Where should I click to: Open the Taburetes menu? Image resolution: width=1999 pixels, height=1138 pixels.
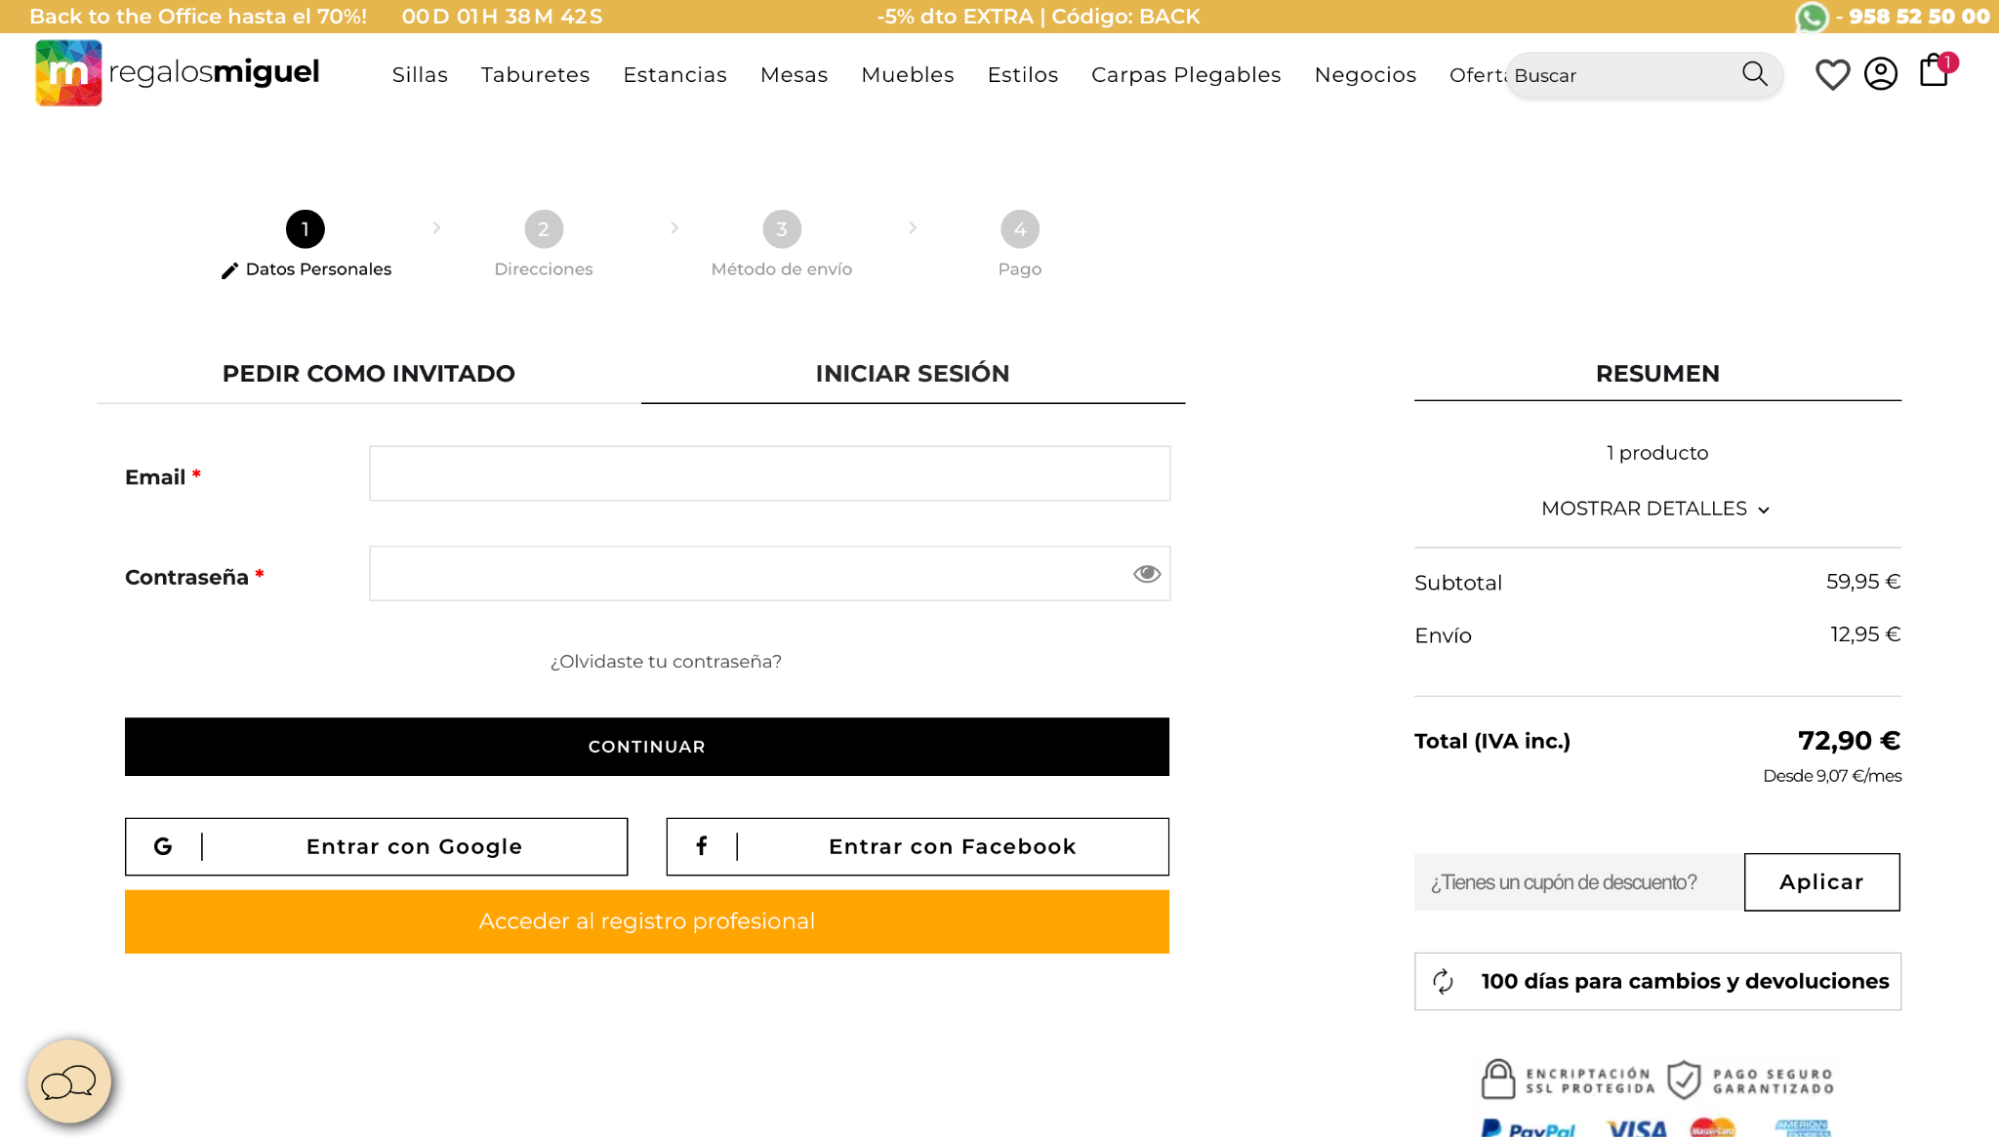pyautogui.click(x=535, y=75)
